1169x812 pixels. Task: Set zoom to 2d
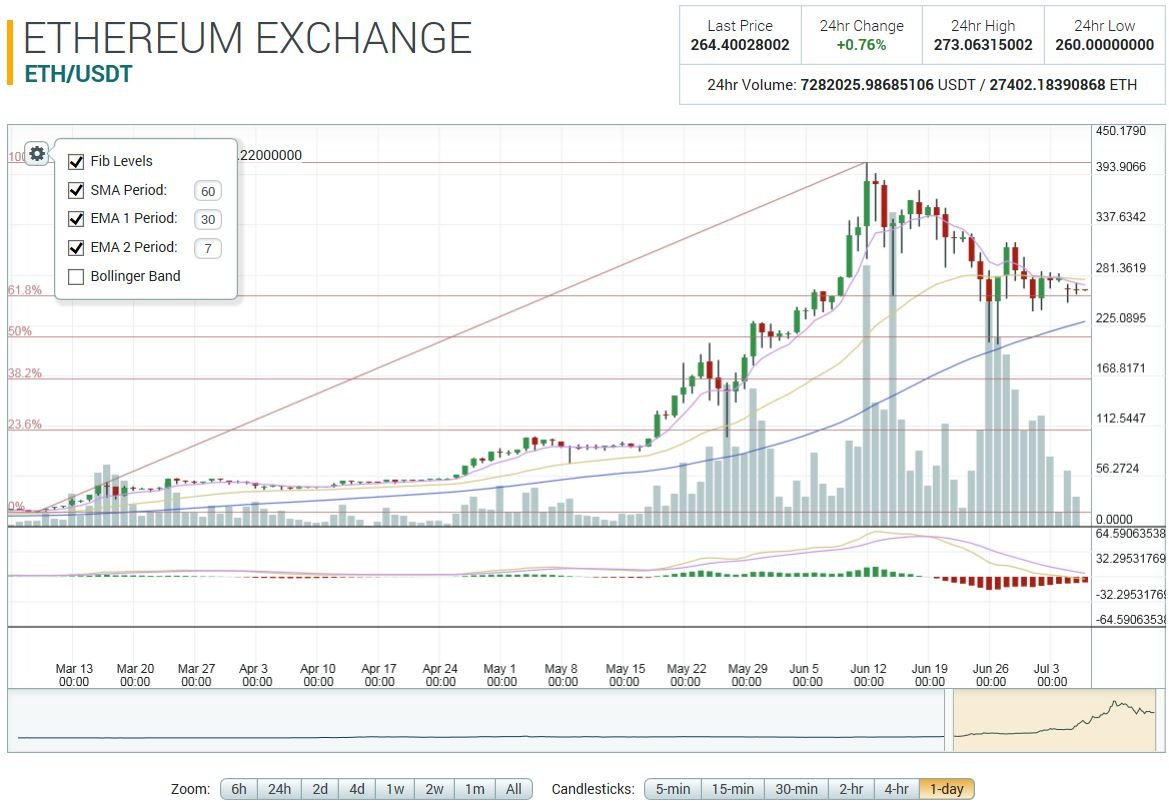(x=320, y=789)
